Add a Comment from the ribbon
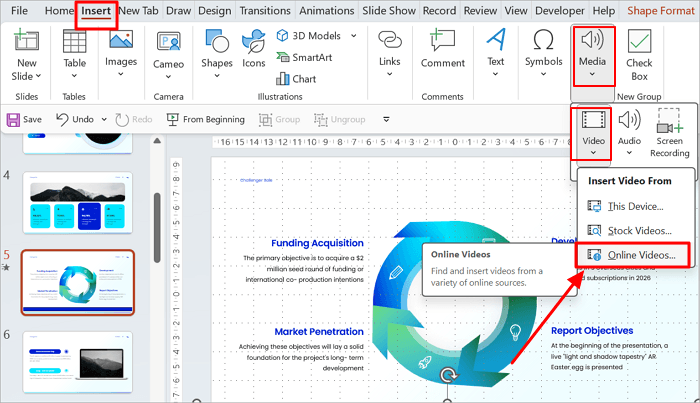 point(442,52)
